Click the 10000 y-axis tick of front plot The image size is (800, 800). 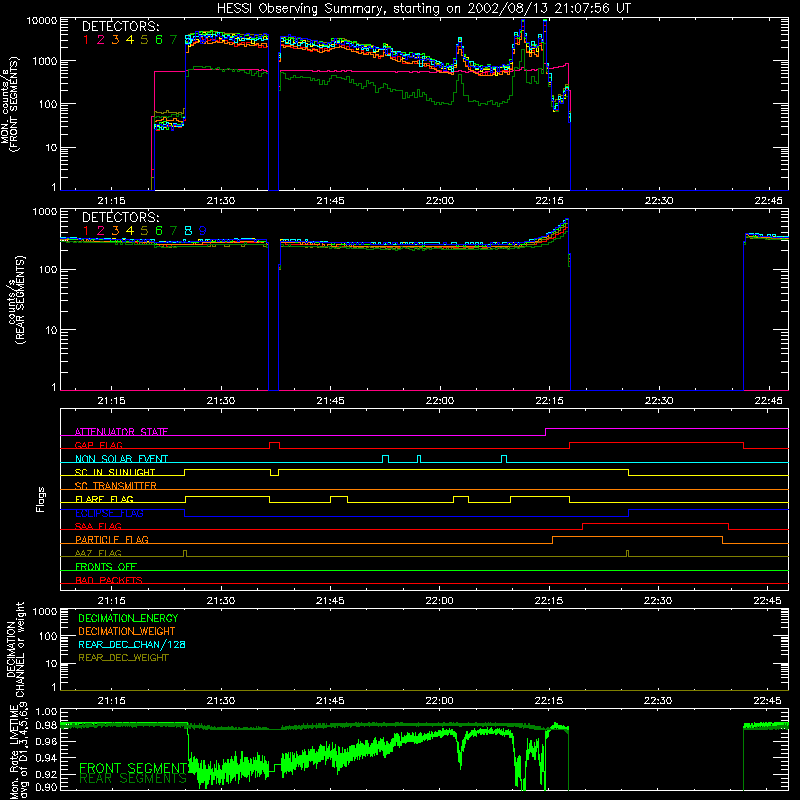pyautogui.click(x=41, y=20)
